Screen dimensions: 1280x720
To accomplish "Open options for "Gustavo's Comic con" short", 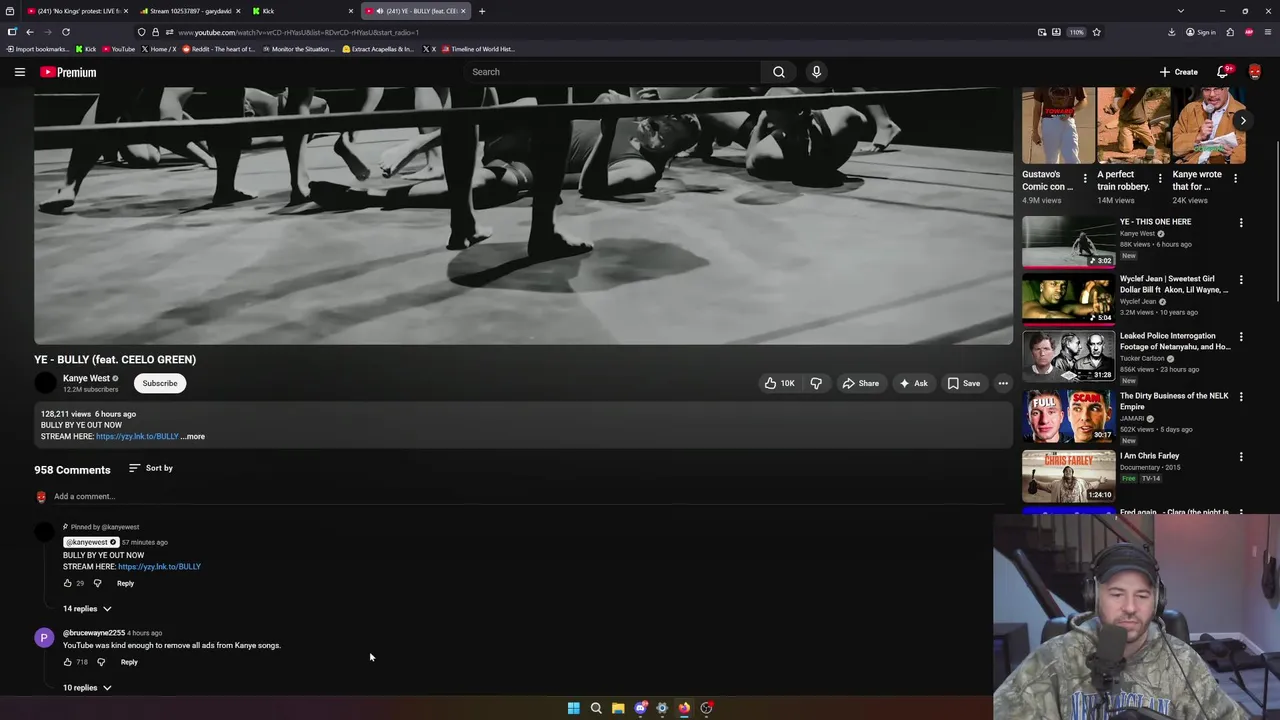I will point(1085,179).
